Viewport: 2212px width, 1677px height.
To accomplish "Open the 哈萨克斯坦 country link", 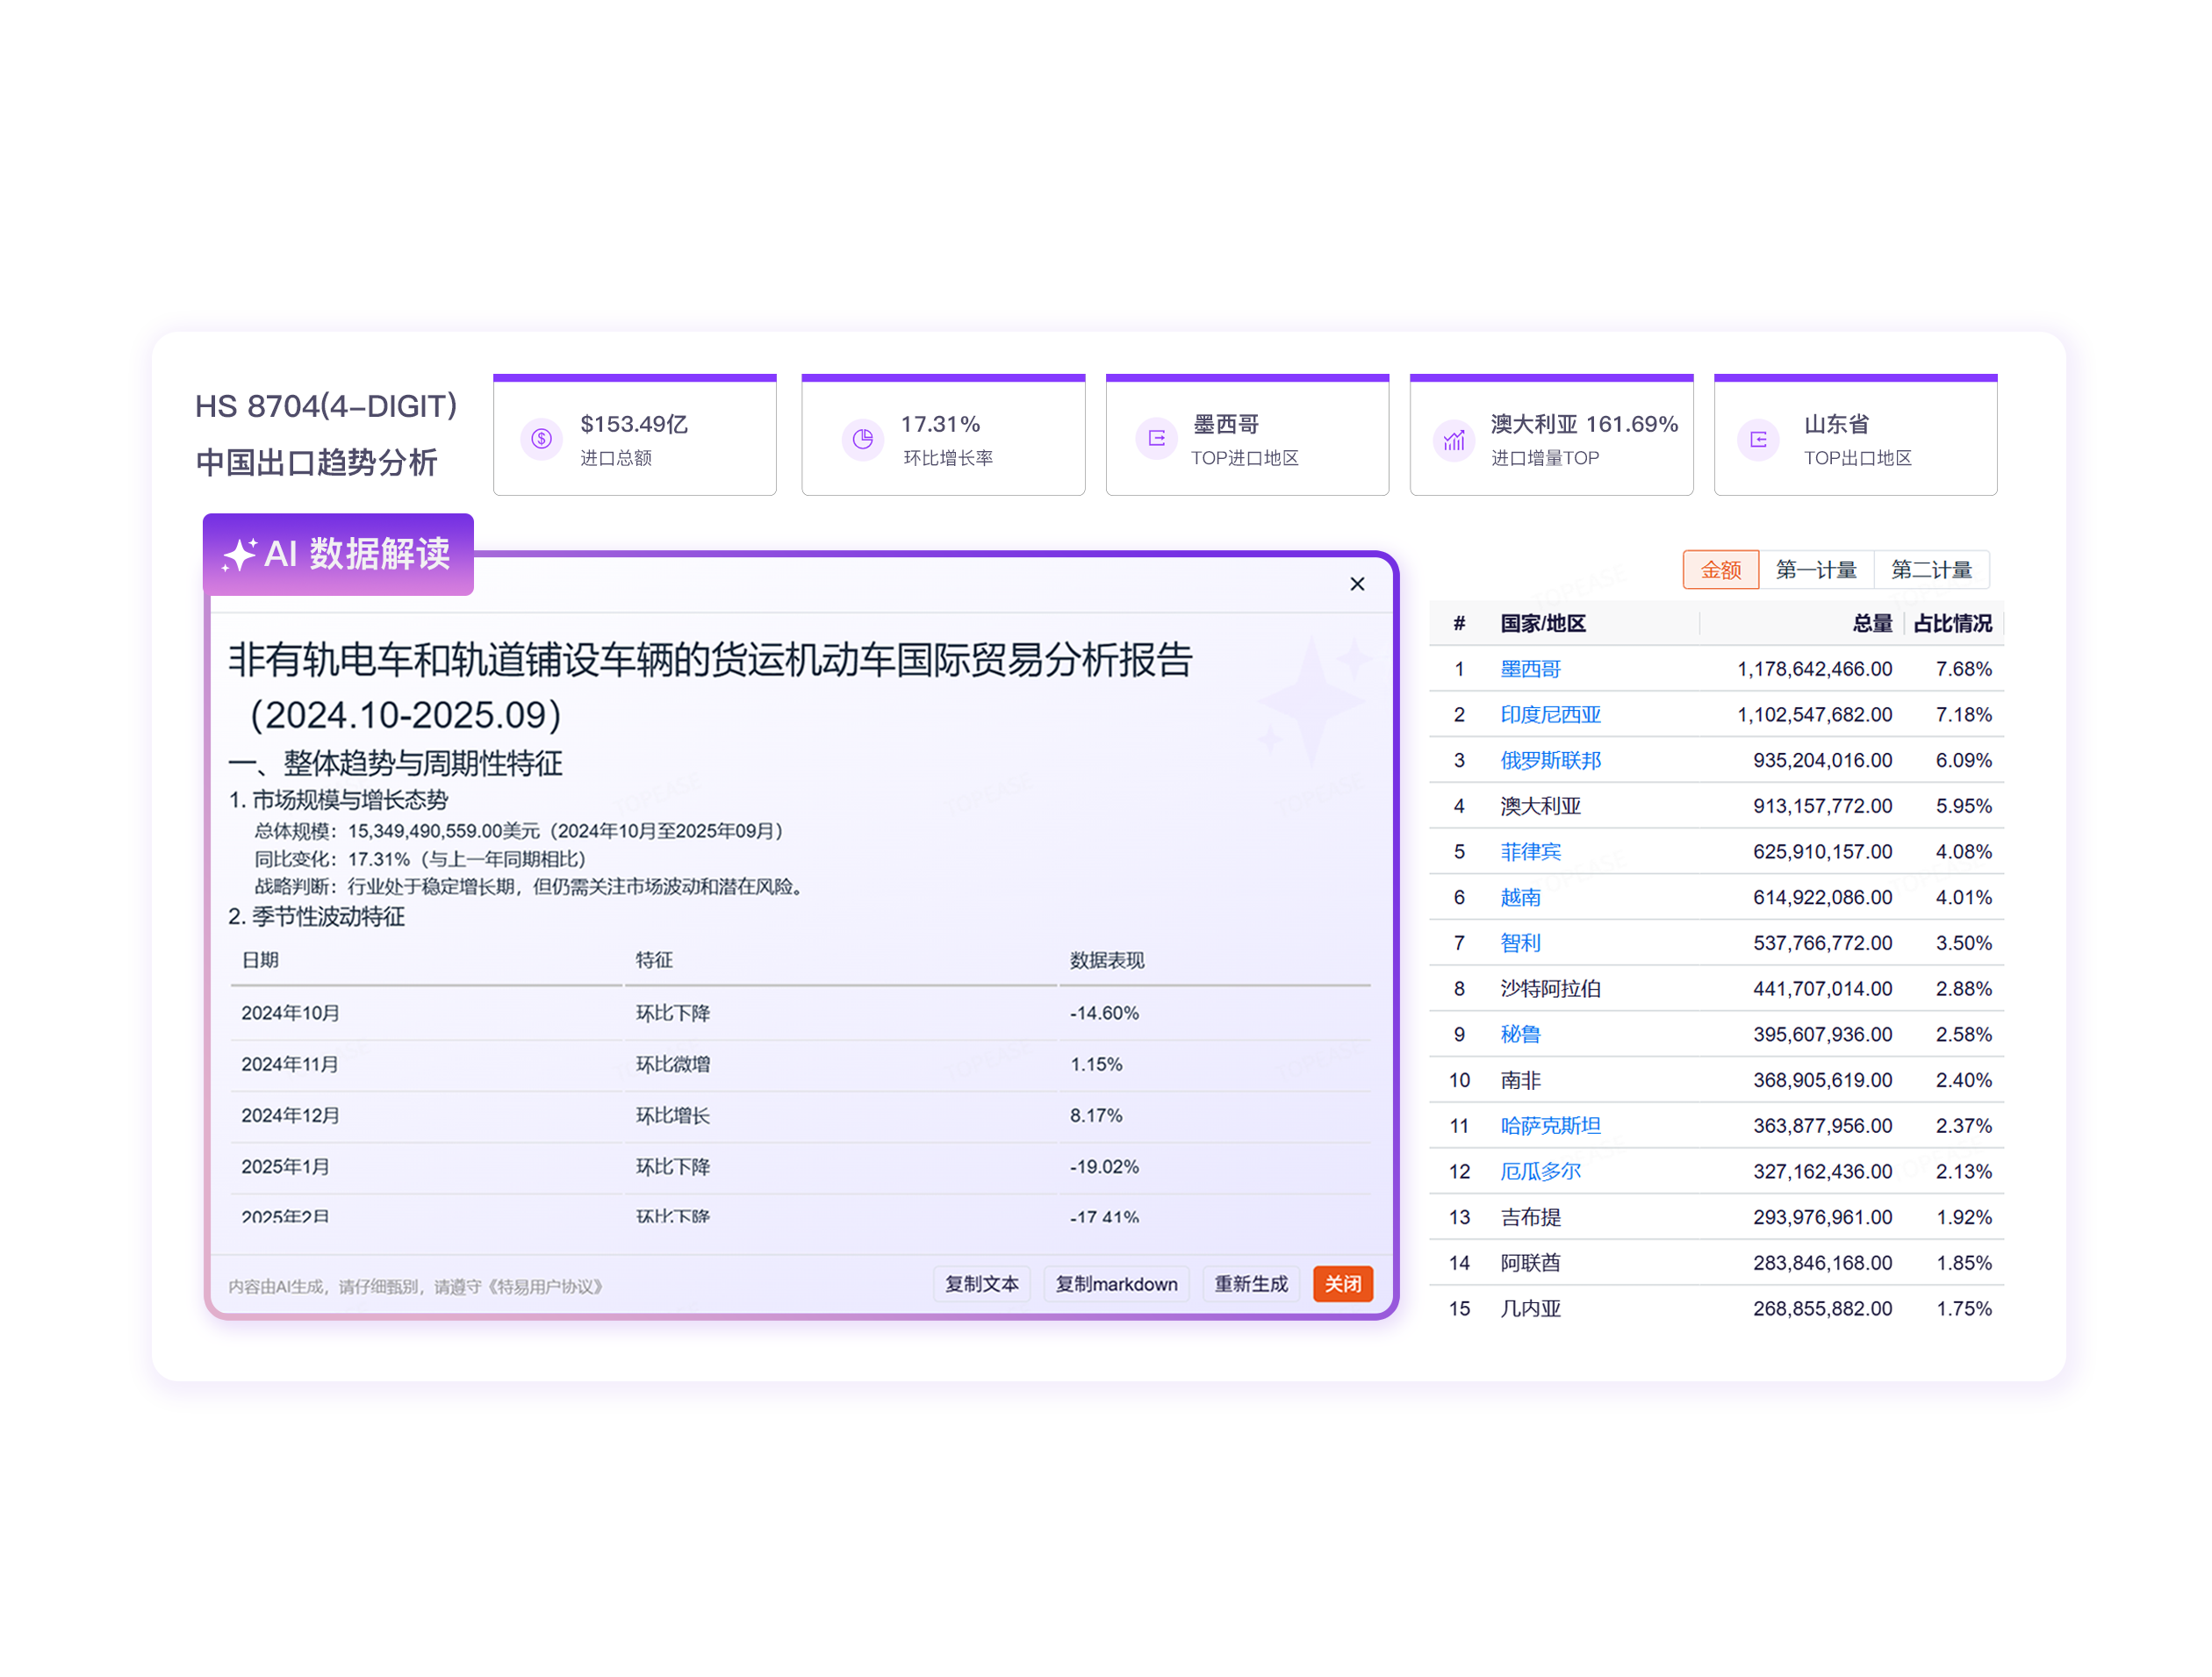I will pyautogui.click(x=1550, y=1126).
